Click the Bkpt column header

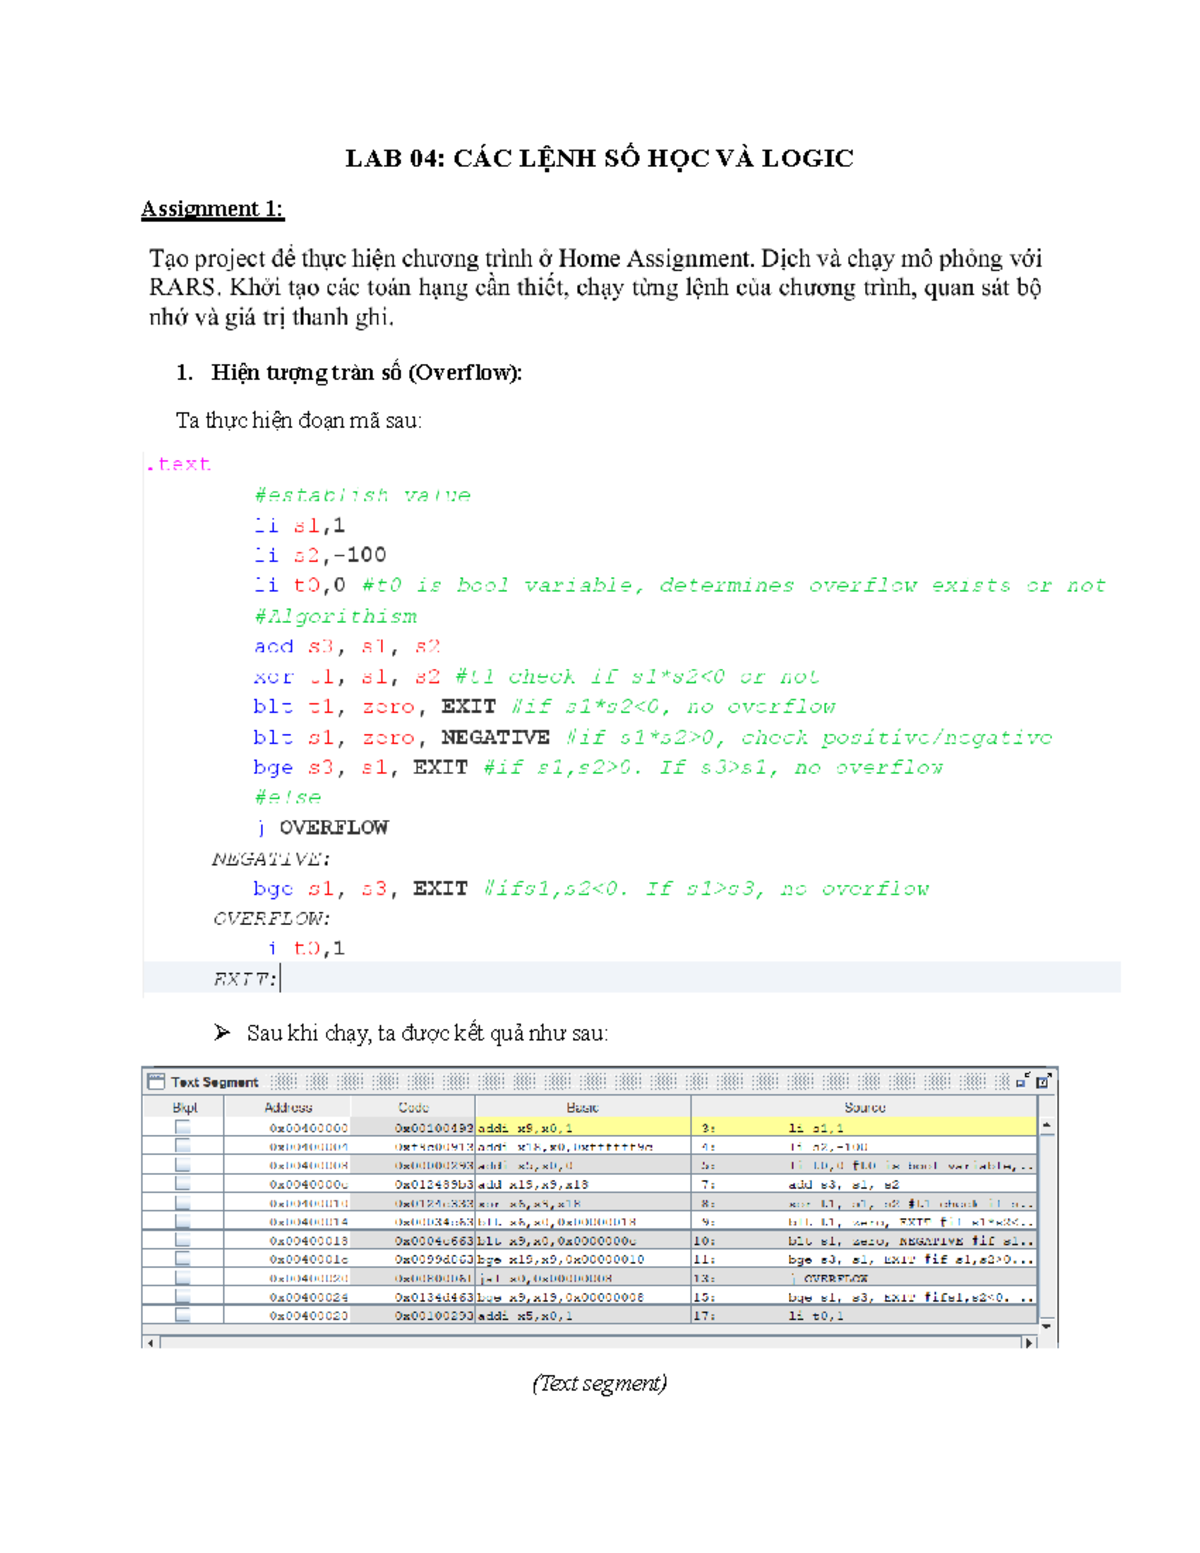tap(184, 1107)
